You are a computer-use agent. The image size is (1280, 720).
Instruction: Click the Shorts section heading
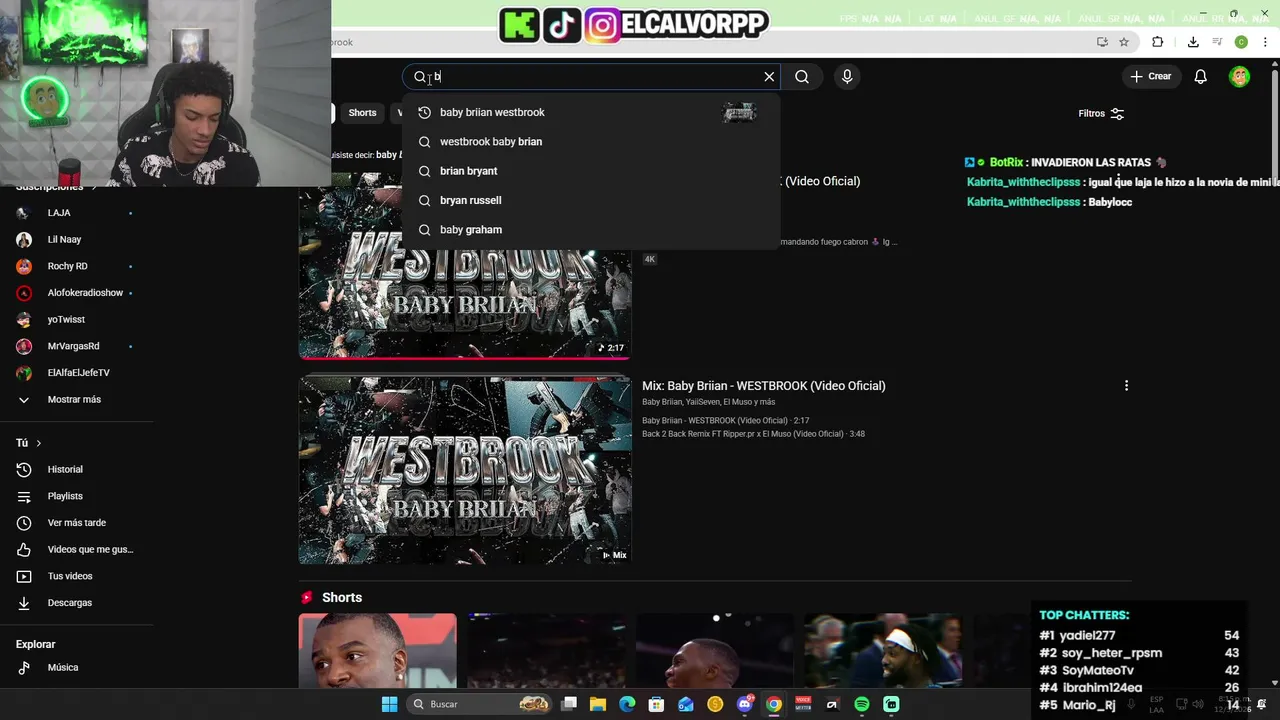click(x=342, y=598)
